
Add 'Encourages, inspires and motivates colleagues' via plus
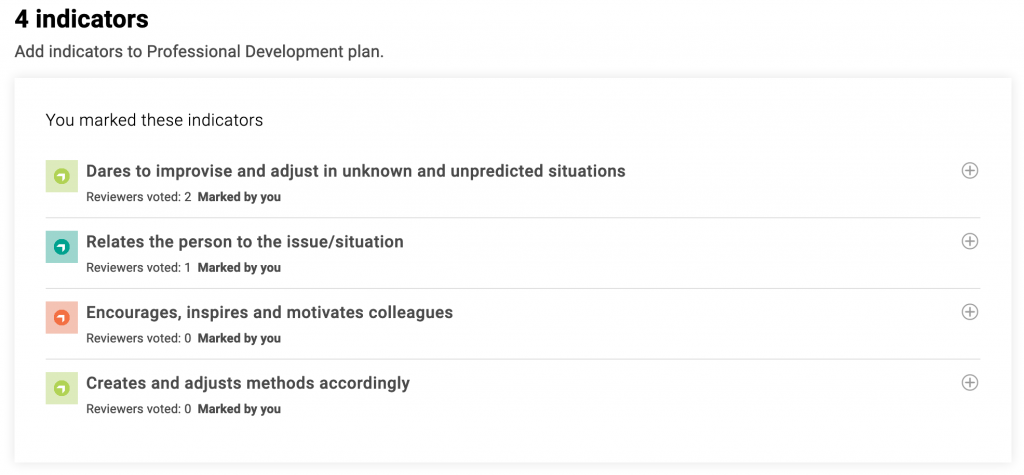coord(969,312)
